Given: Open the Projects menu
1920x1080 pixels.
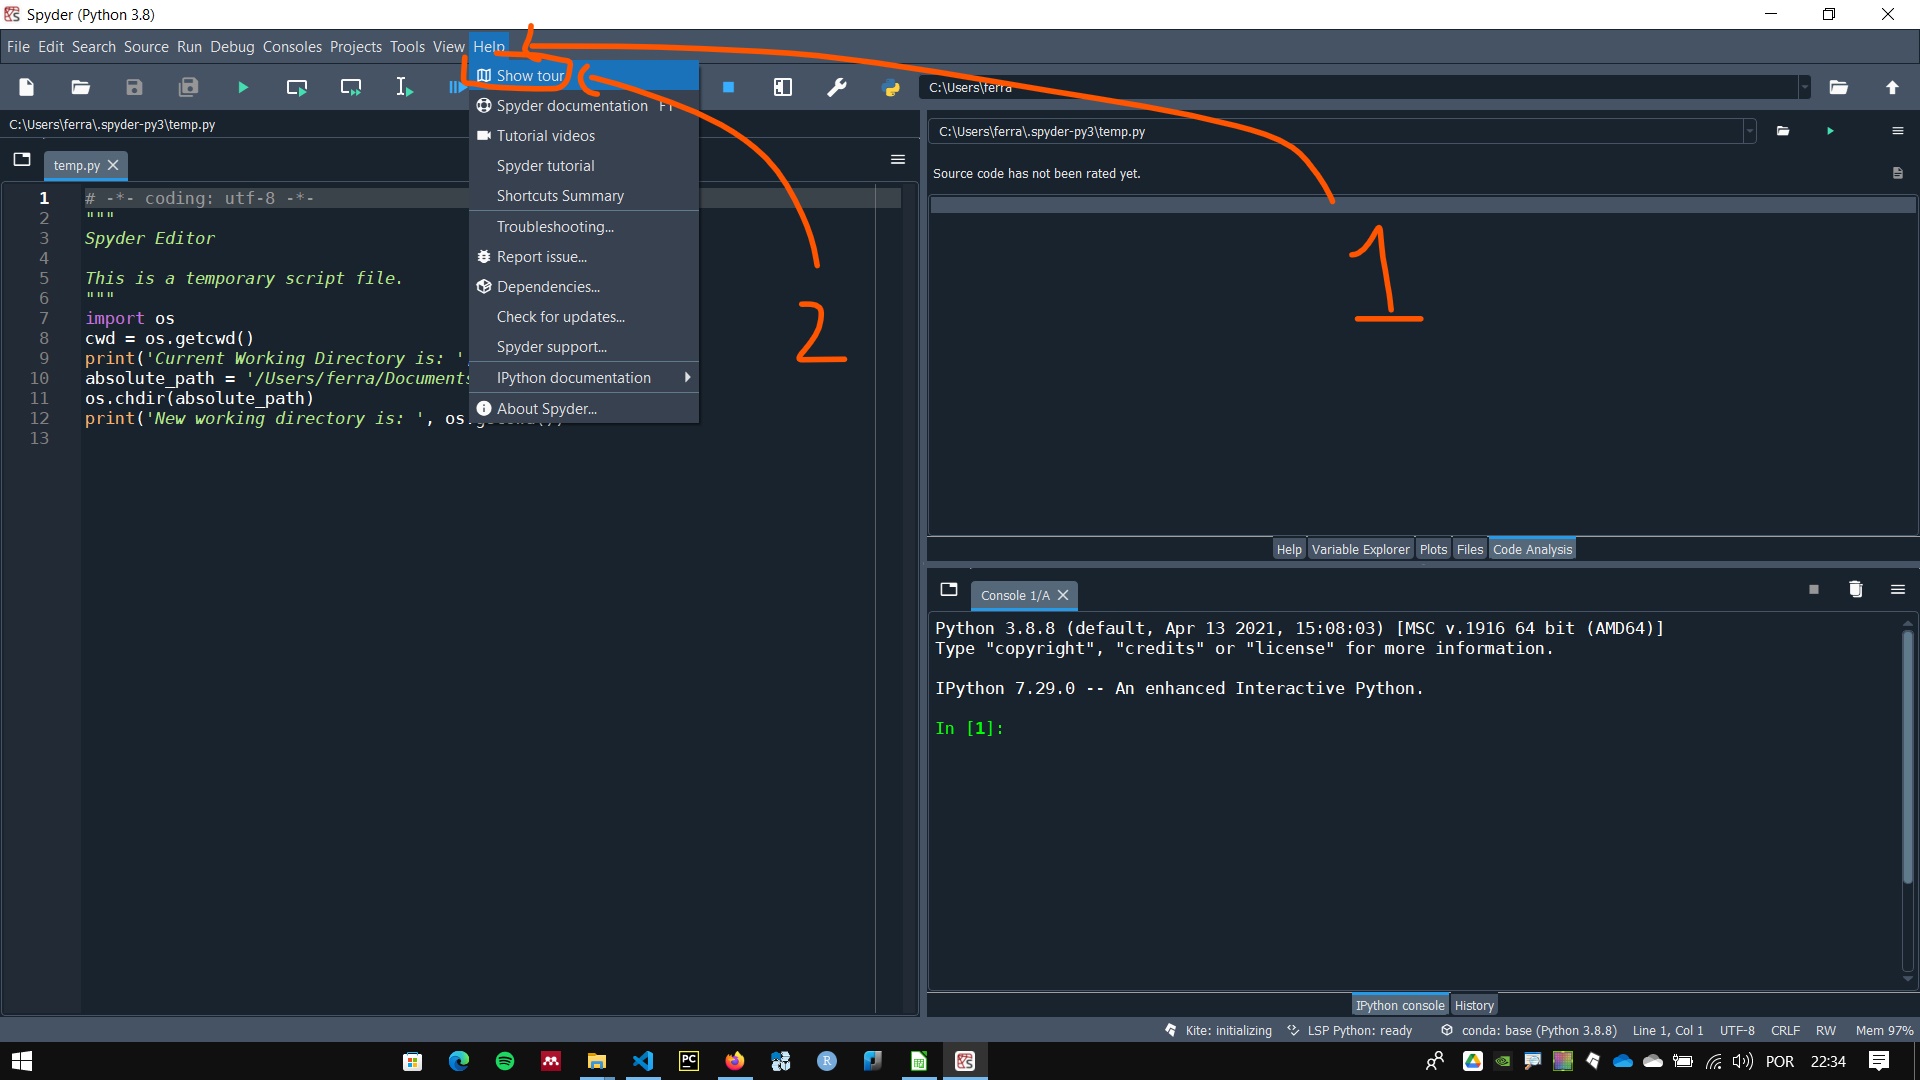Looking at the screenshot, I should 356,47.
